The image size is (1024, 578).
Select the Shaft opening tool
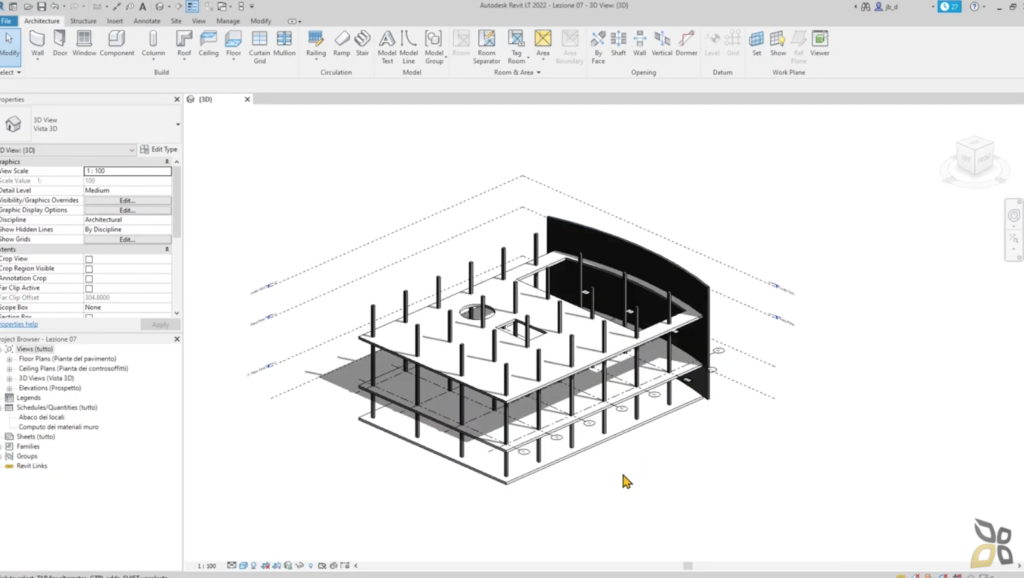coord(618,44)
